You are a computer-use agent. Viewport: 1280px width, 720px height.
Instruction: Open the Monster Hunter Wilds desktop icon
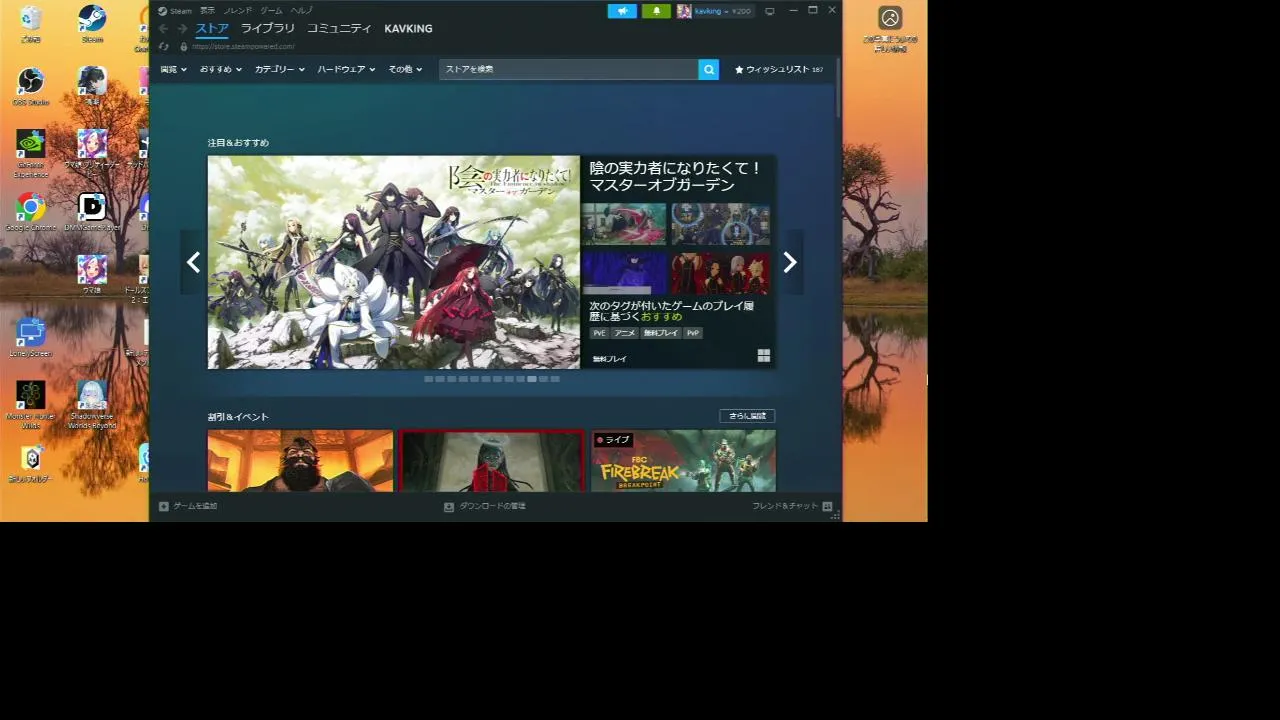(x=30, y=404)
